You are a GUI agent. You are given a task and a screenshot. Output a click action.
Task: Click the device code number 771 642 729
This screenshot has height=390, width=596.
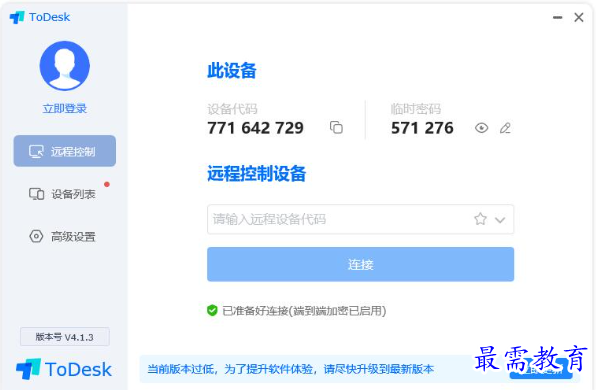coord(255,128)
